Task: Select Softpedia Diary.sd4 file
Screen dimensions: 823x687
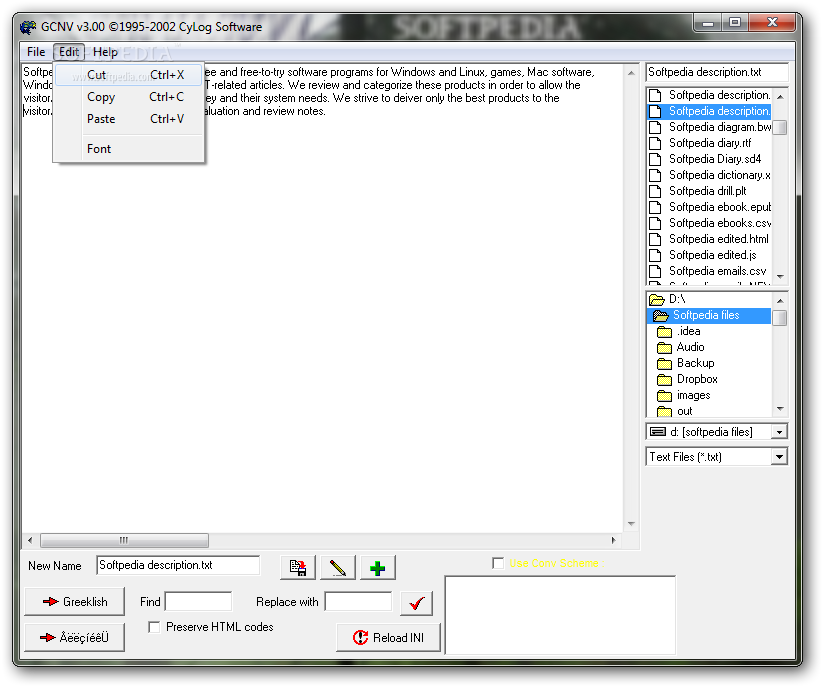Action: pyautogui.click(x=710, y=160)
